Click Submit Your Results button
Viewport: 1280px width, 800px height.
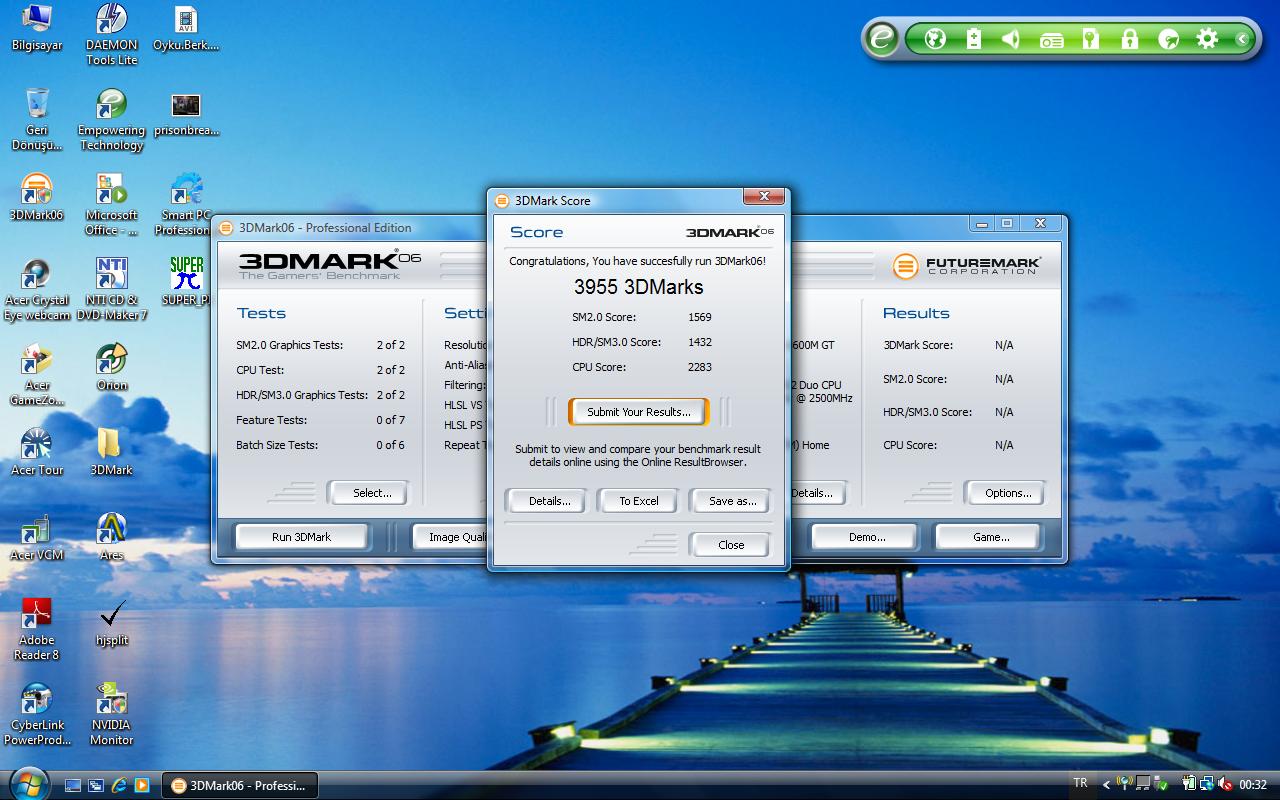639,412
